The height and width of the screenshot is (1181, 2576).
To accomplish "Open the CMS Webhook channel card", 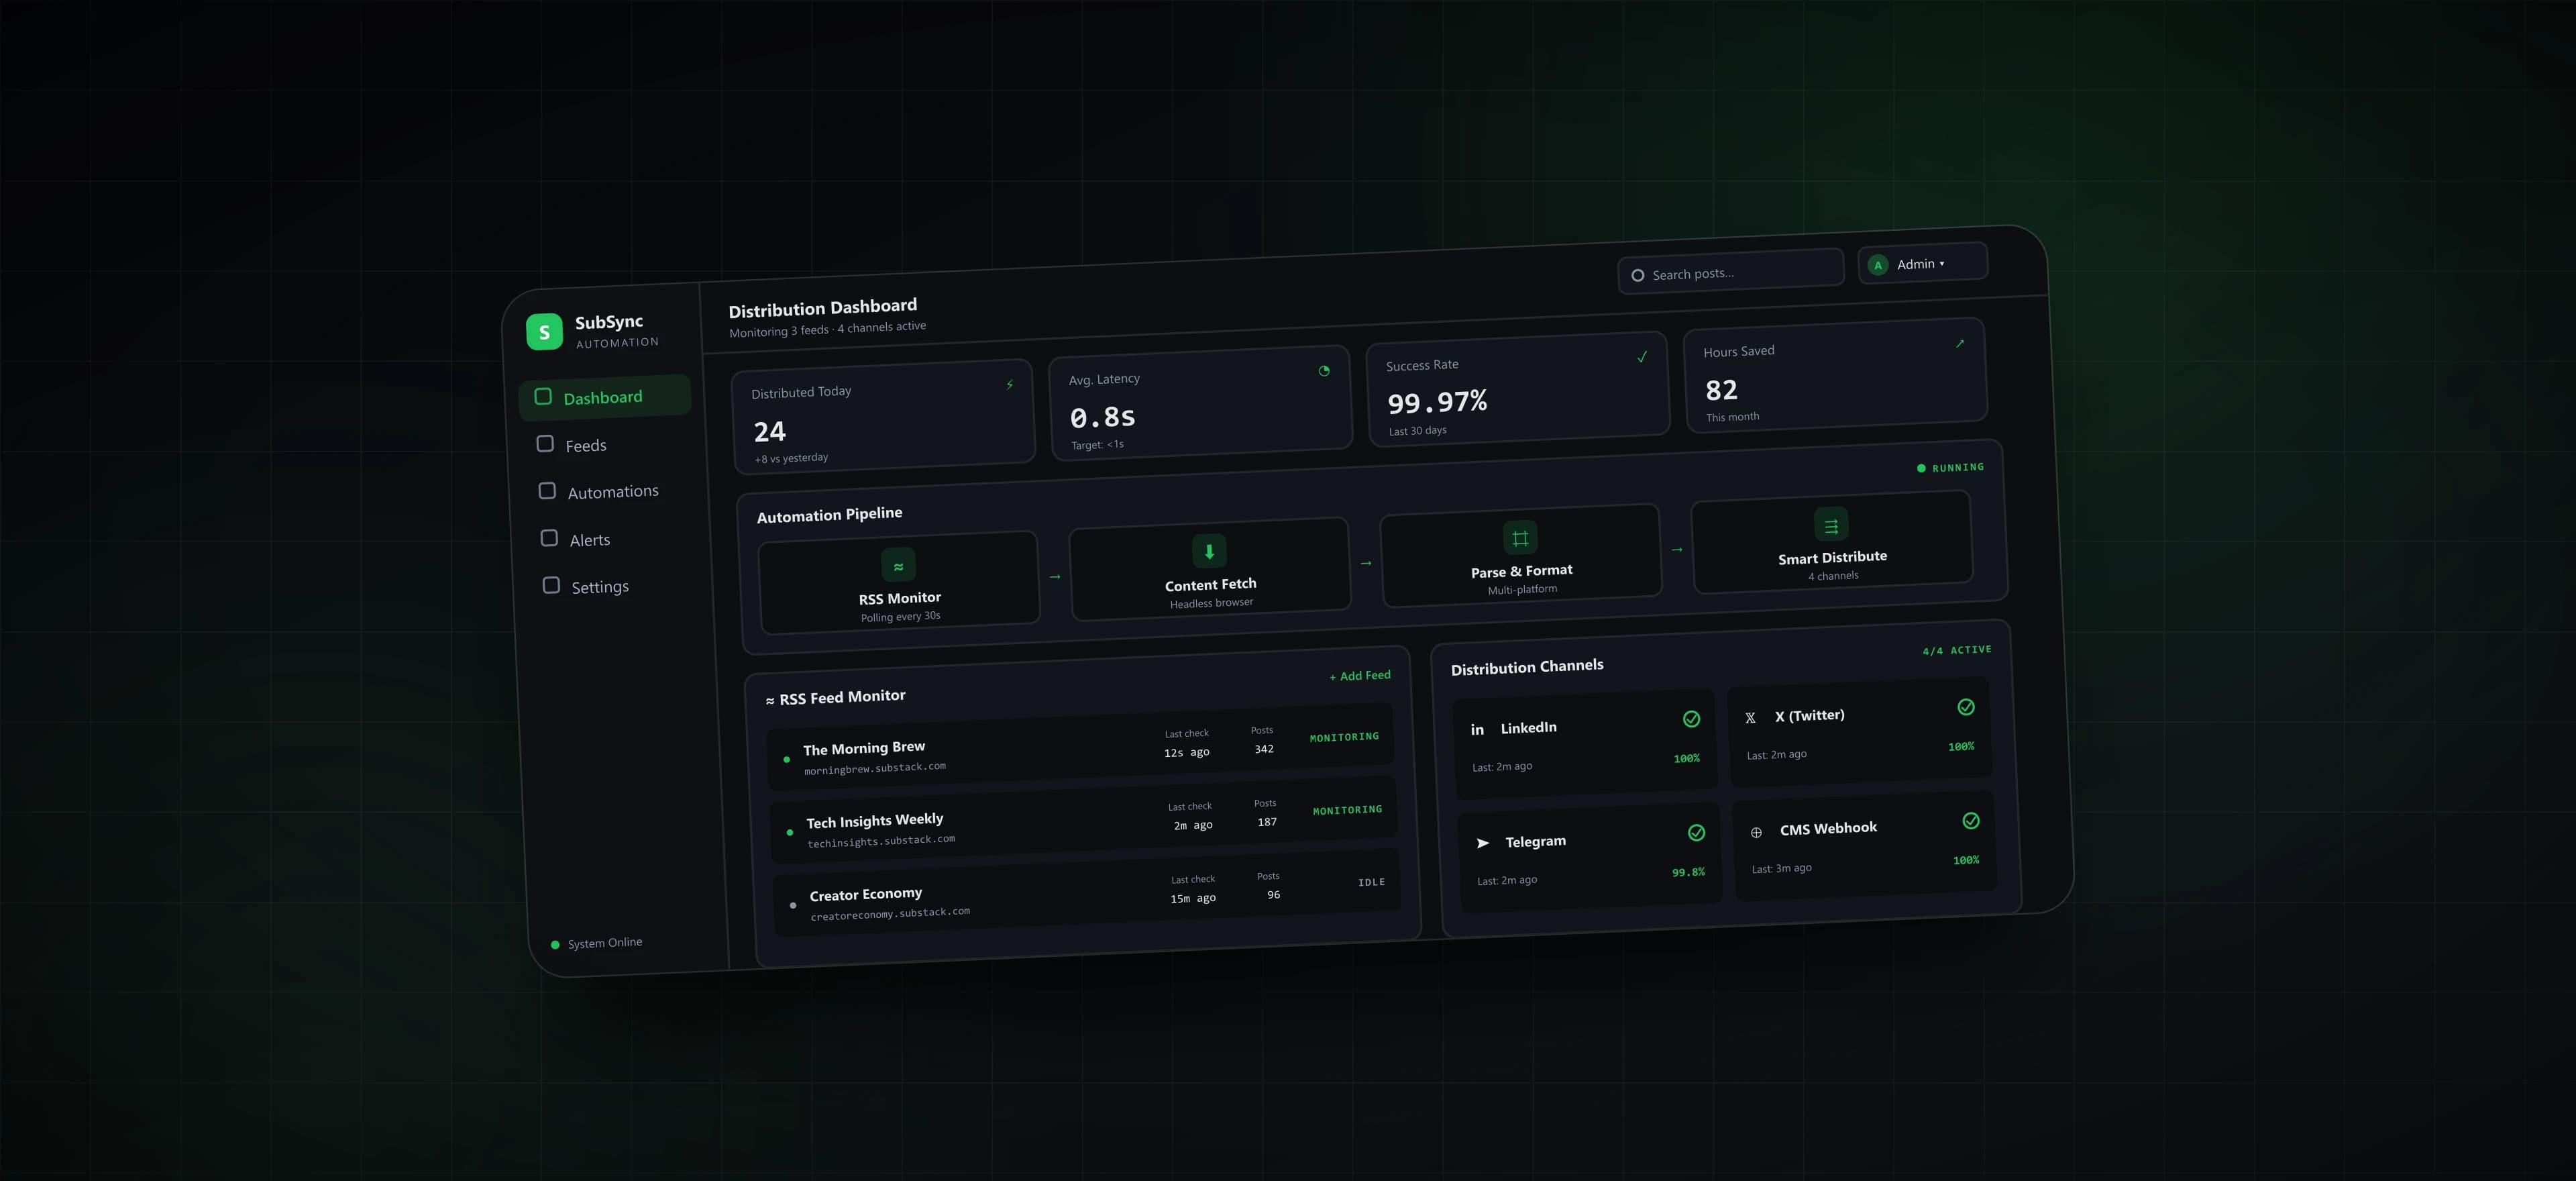I will (1865, 846).
